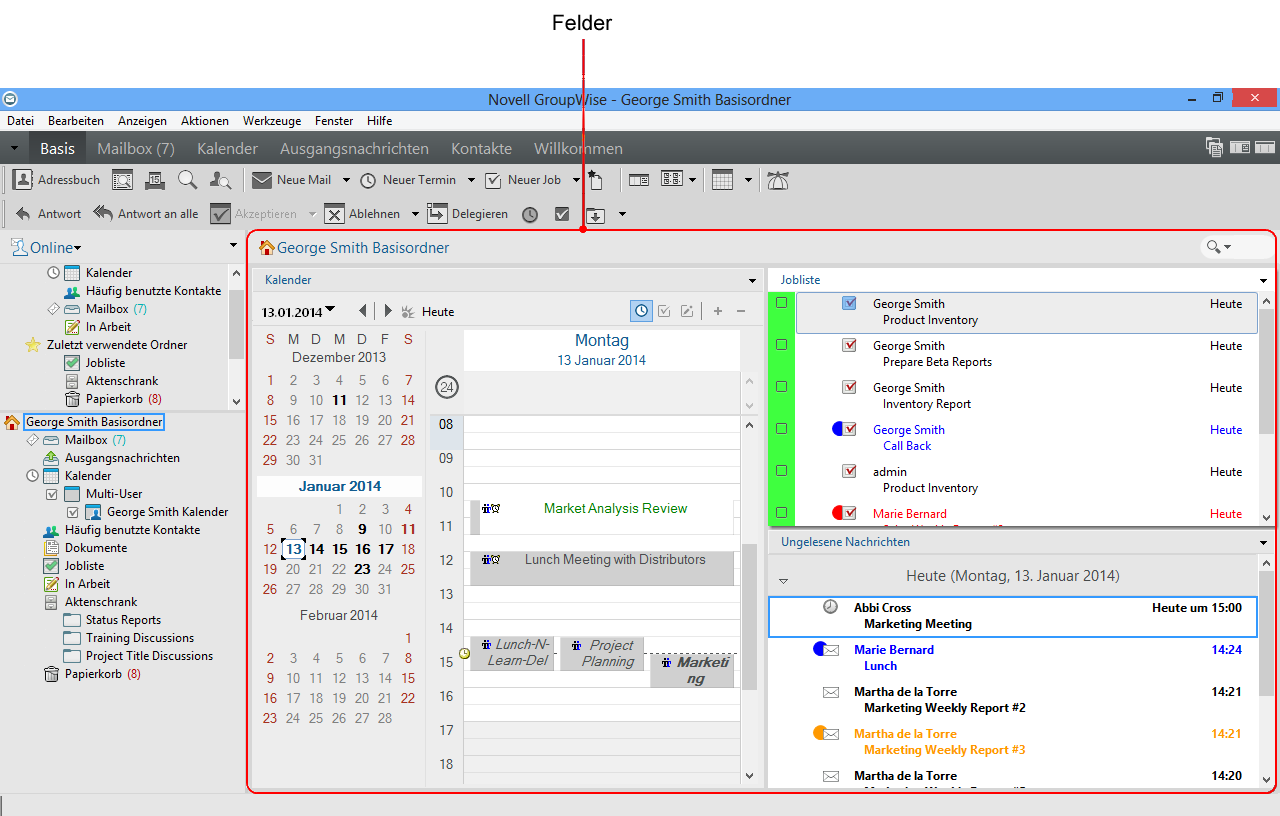
Task: Toggle the Multi-User calendar checkbox
Action: tap(52, 494)
